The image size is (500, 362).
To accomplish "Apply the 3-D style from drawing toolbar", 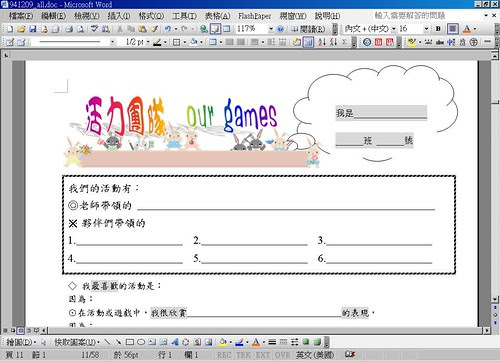I will tap(317, 342).
